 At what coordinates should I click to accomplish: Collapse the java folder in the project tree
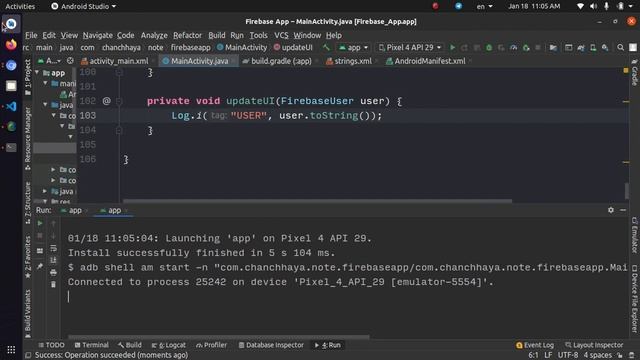click(45, 105)
